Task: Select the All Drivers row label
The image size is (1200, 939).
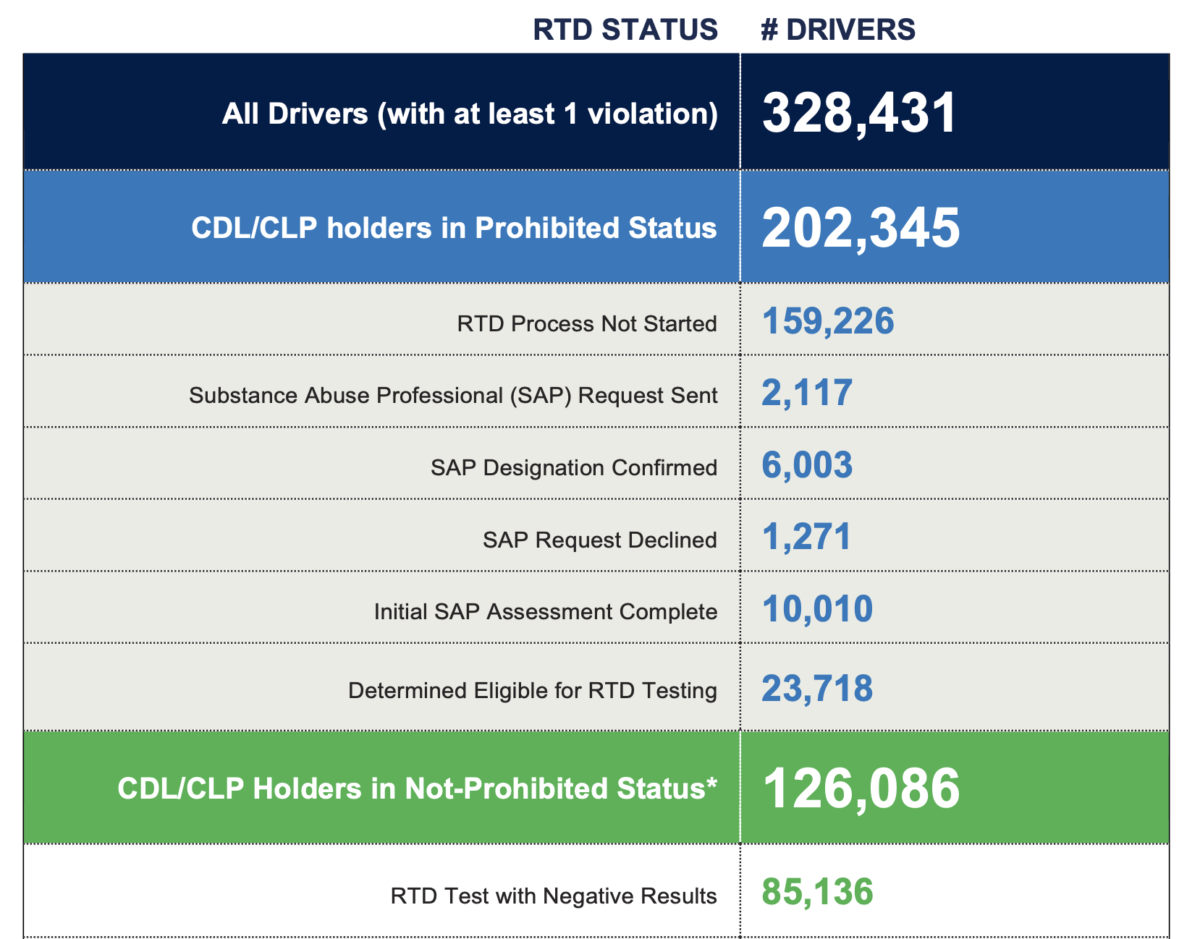Action: click(x=469, y=113)
